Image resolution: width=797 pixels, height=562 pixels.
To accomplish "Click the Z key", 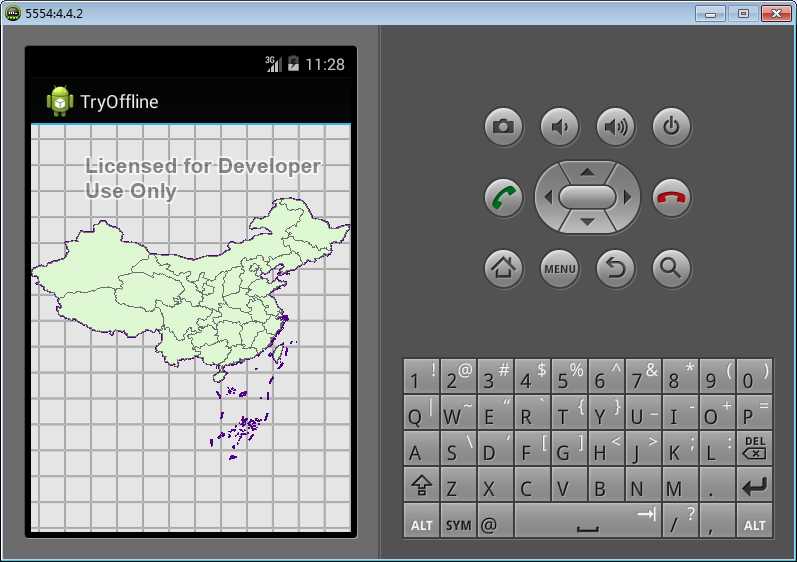I will point(458,484).
